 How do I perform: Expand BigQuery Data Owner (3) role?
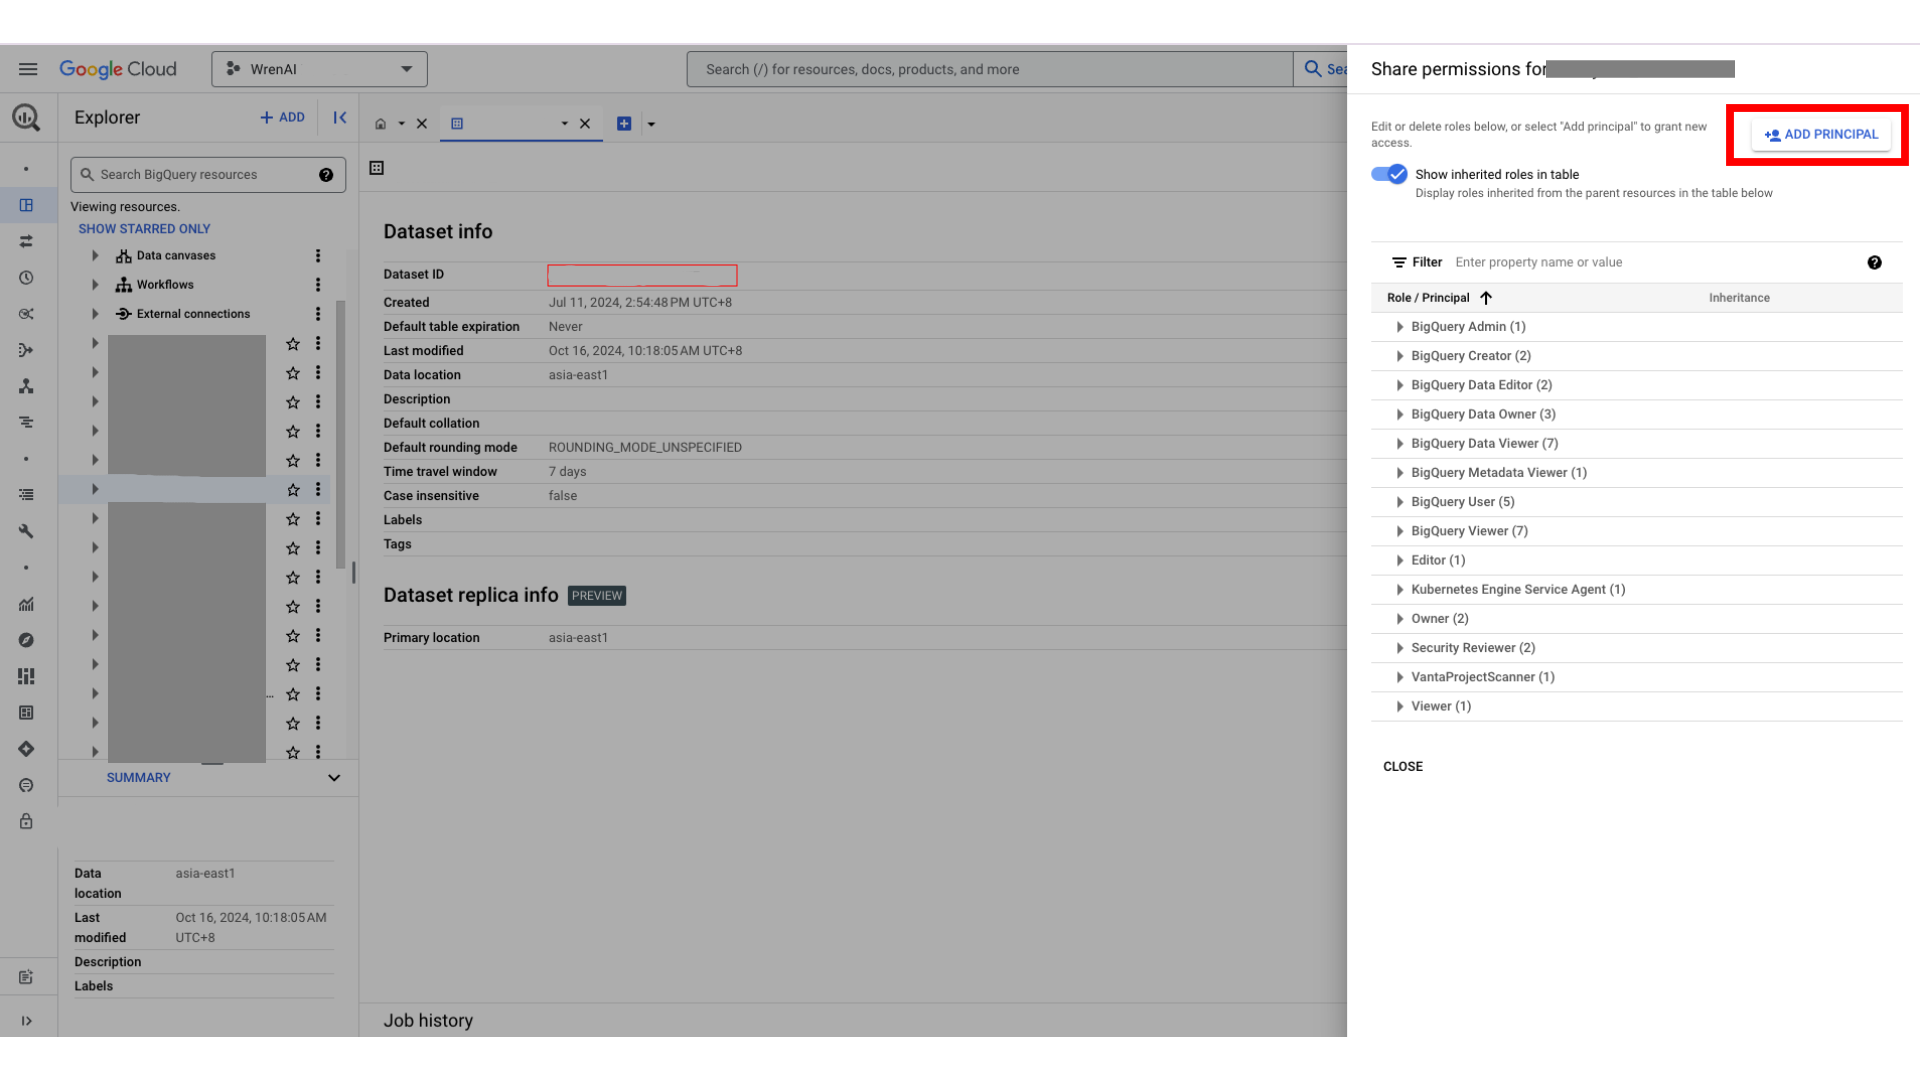tap(1400, 414)
